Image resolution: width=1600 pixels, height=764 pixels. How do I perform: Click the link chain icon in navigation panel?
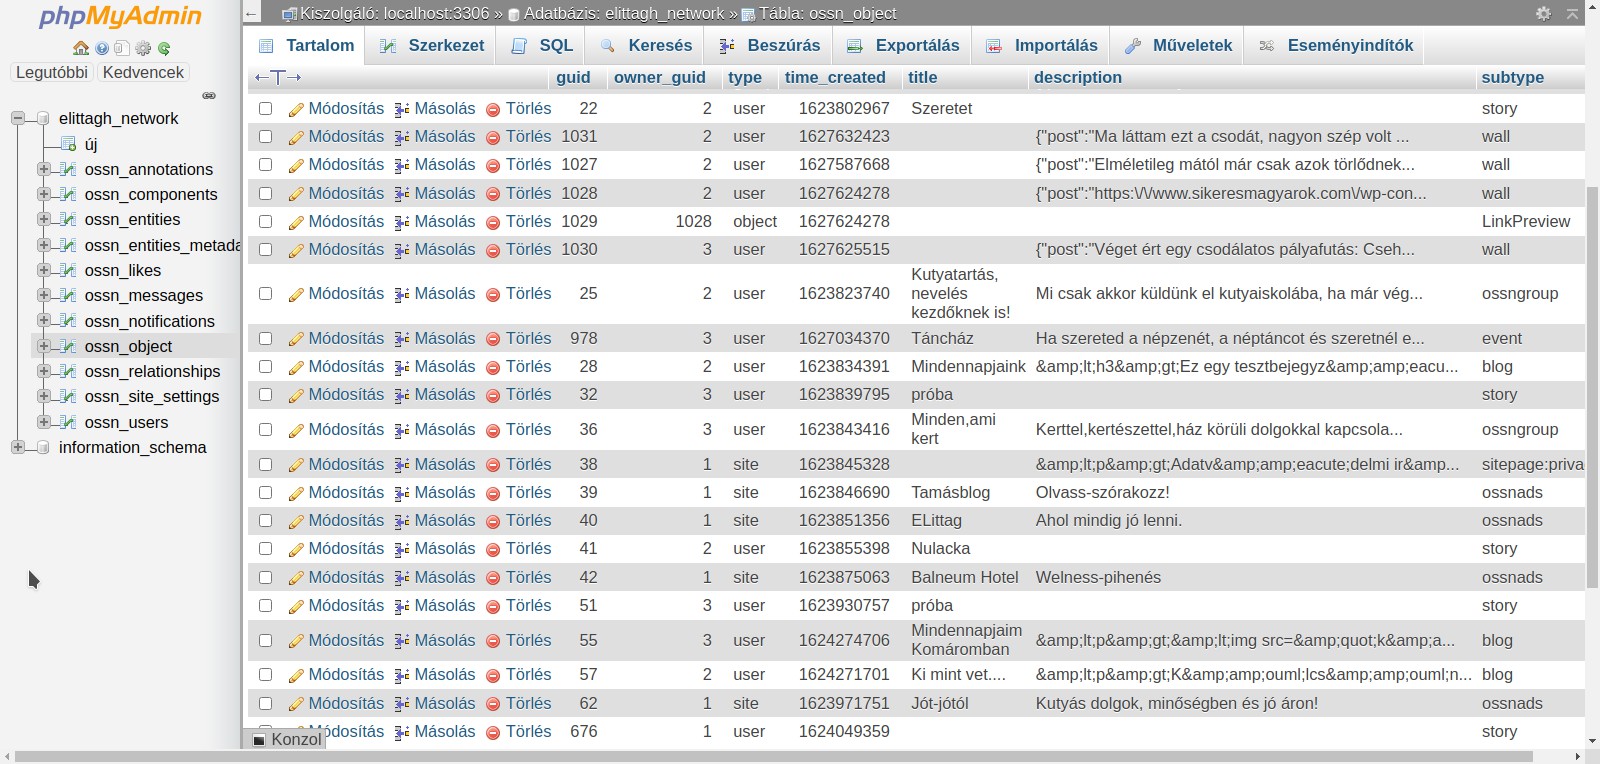(x=209, y=96)
